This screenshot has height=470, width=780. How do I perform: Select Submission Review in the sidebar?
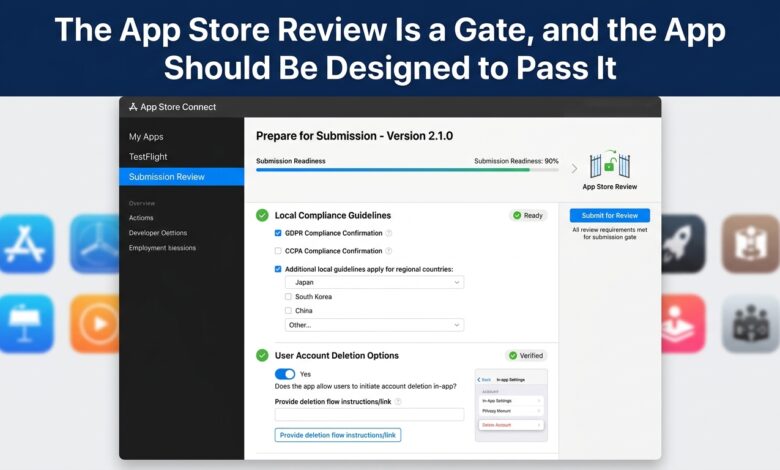click(x=182, y=177)
